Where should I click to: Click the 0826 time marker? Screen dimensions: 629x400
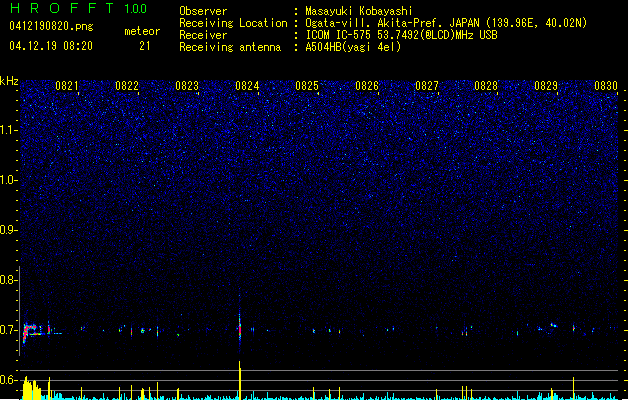pos(367,86)
